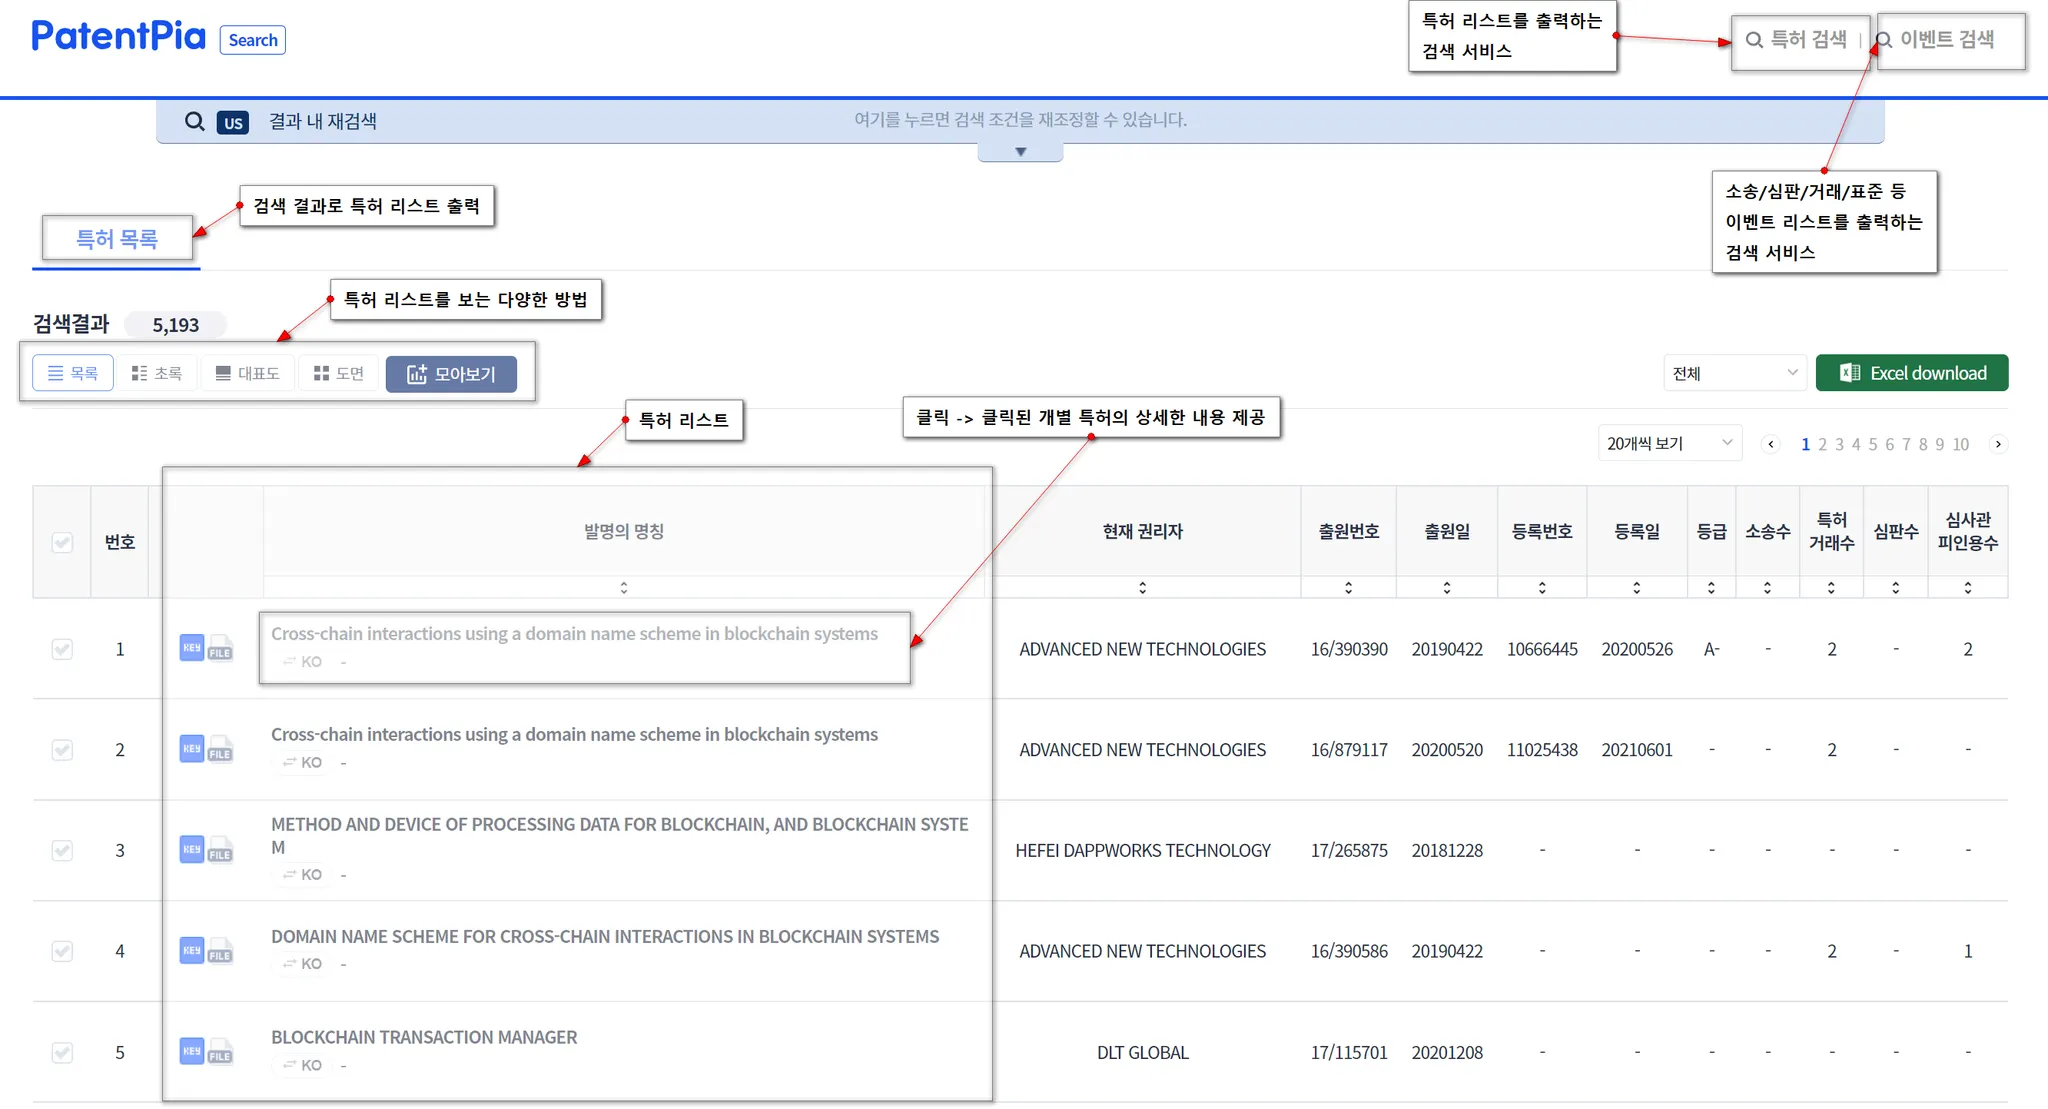This screenshot has height=1109, width=2048.
Task: Click the KEY icon in row 1
Action: tap(191, 648)
